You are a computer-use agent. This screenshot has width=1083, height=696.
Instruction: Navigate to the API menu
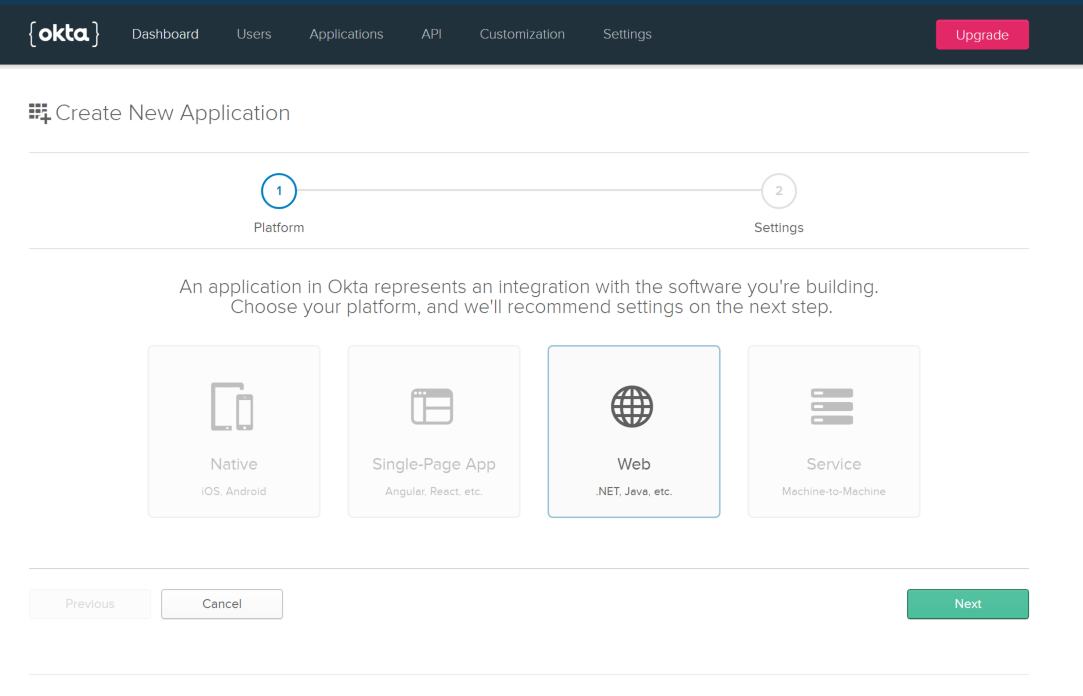coord(431,34)
